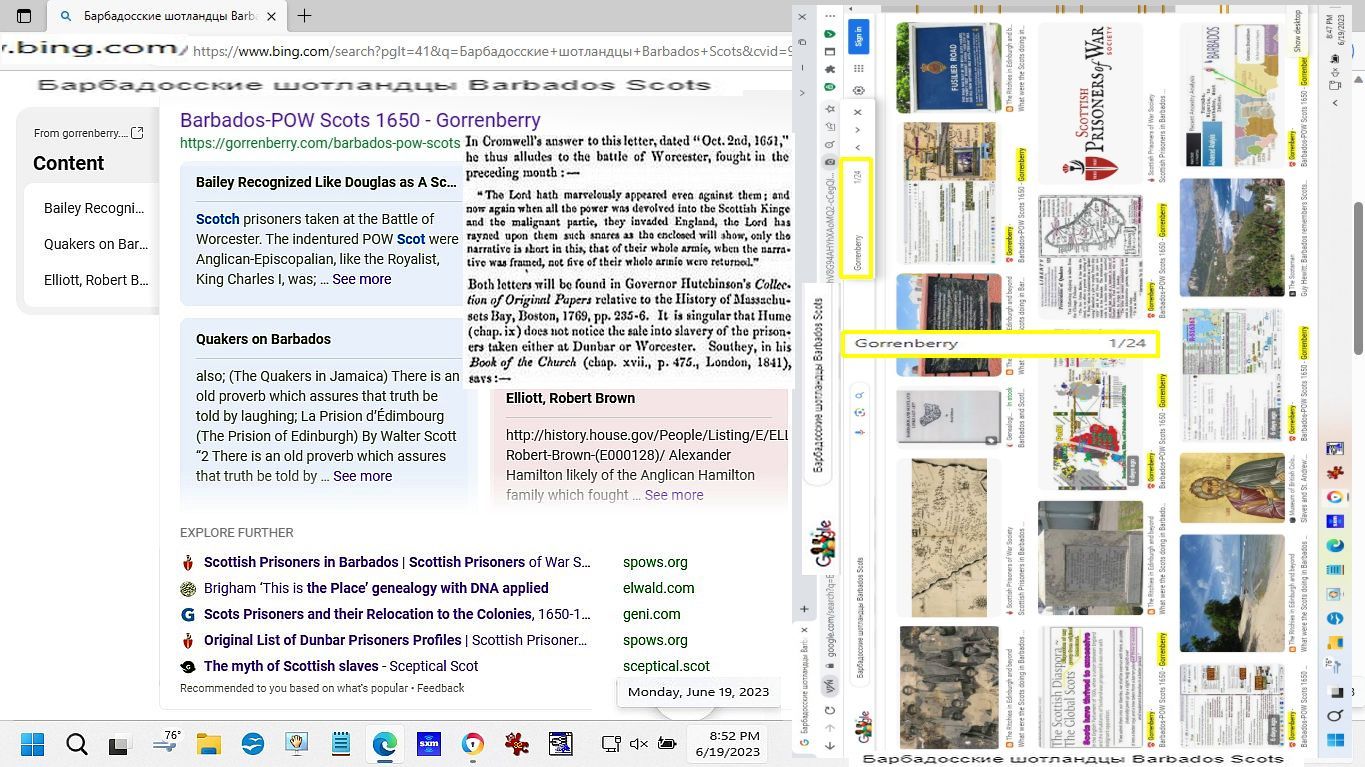Viewport: 1365px width, 767px height.
Task: Open a new tab in Edge
Action: (304, 16)
